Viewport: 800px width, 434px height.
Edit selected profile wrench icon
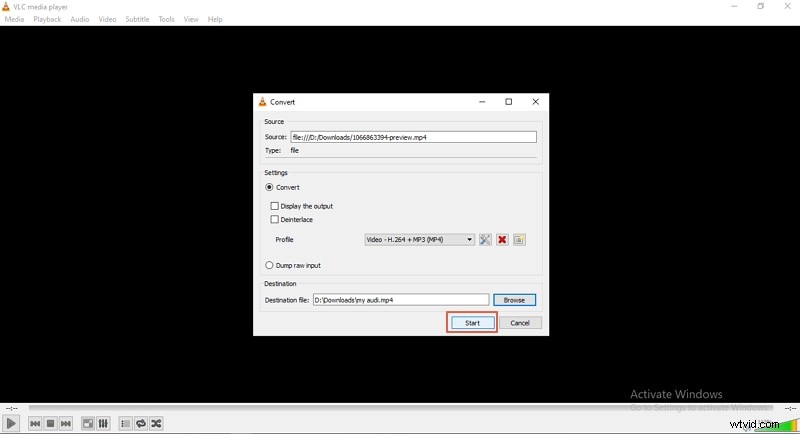point(485,239)
